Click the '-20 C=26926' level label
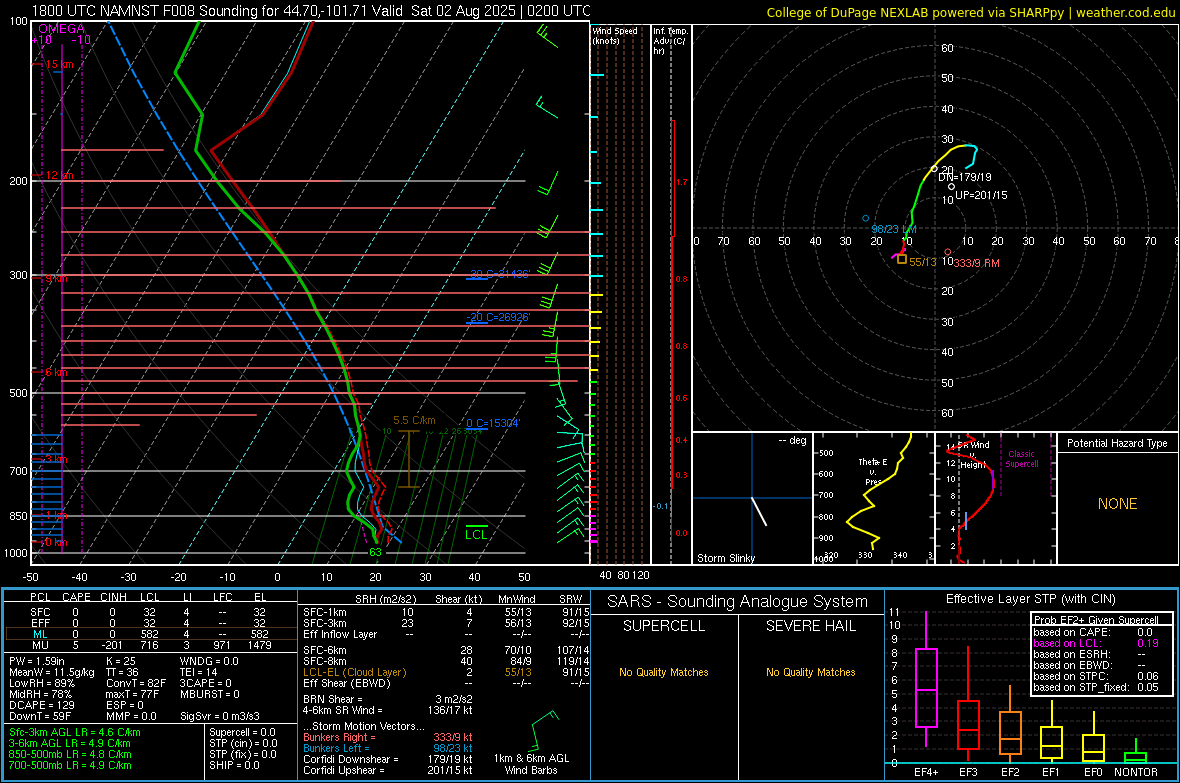 (498, 317)
